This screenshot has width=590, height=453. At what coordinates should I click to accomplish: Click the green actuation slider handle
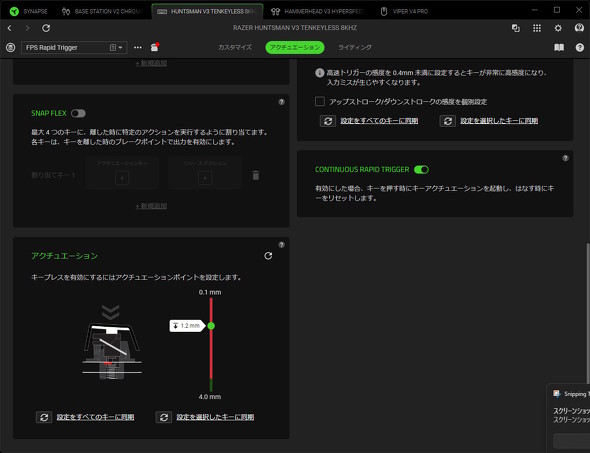(x=211, y=326)
